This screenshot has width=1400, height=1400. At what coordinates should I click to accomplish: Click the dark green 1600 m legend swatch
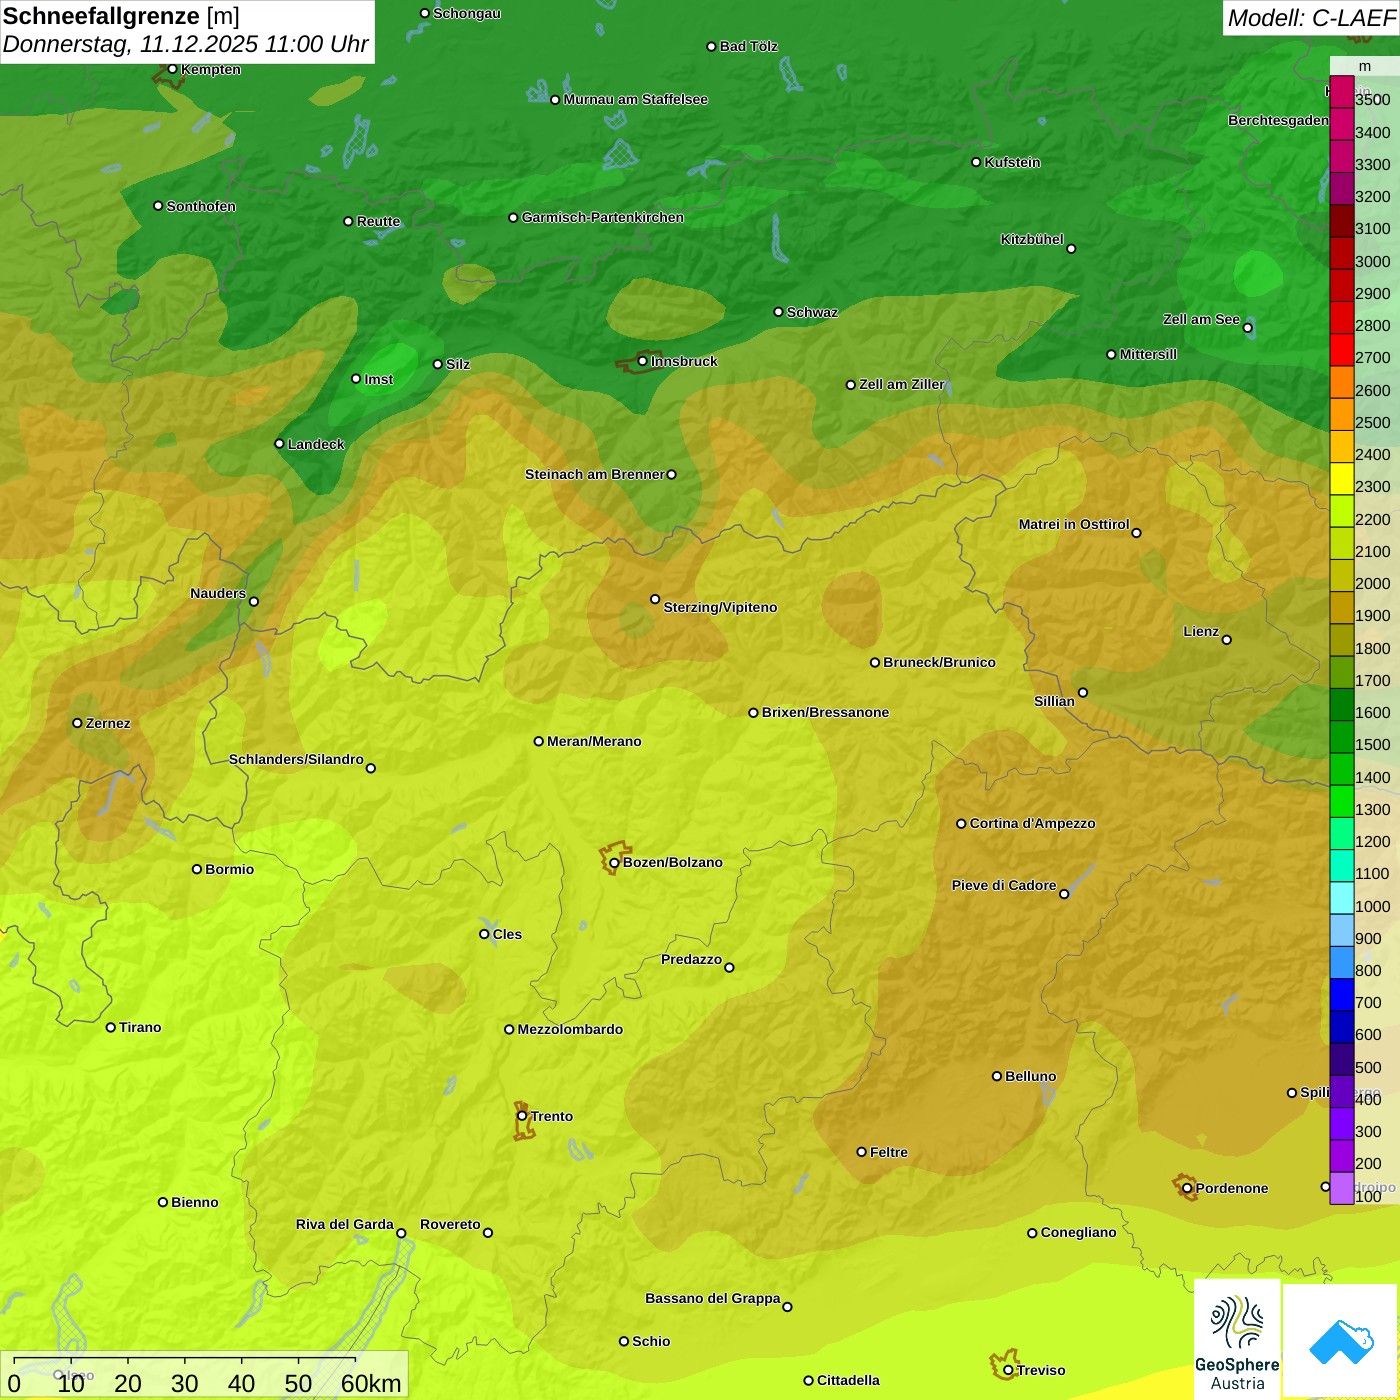click(1342, 705)
